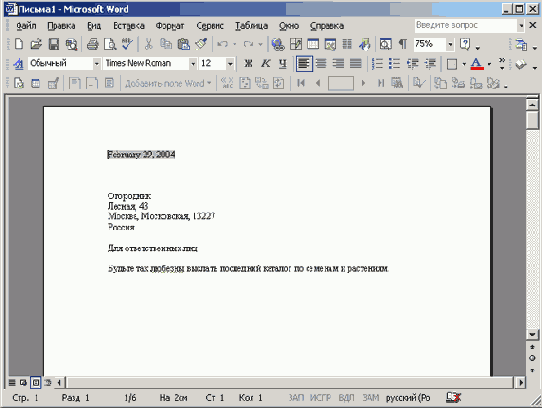Toggle show paragraph marks (¶)

click(402, 44)
